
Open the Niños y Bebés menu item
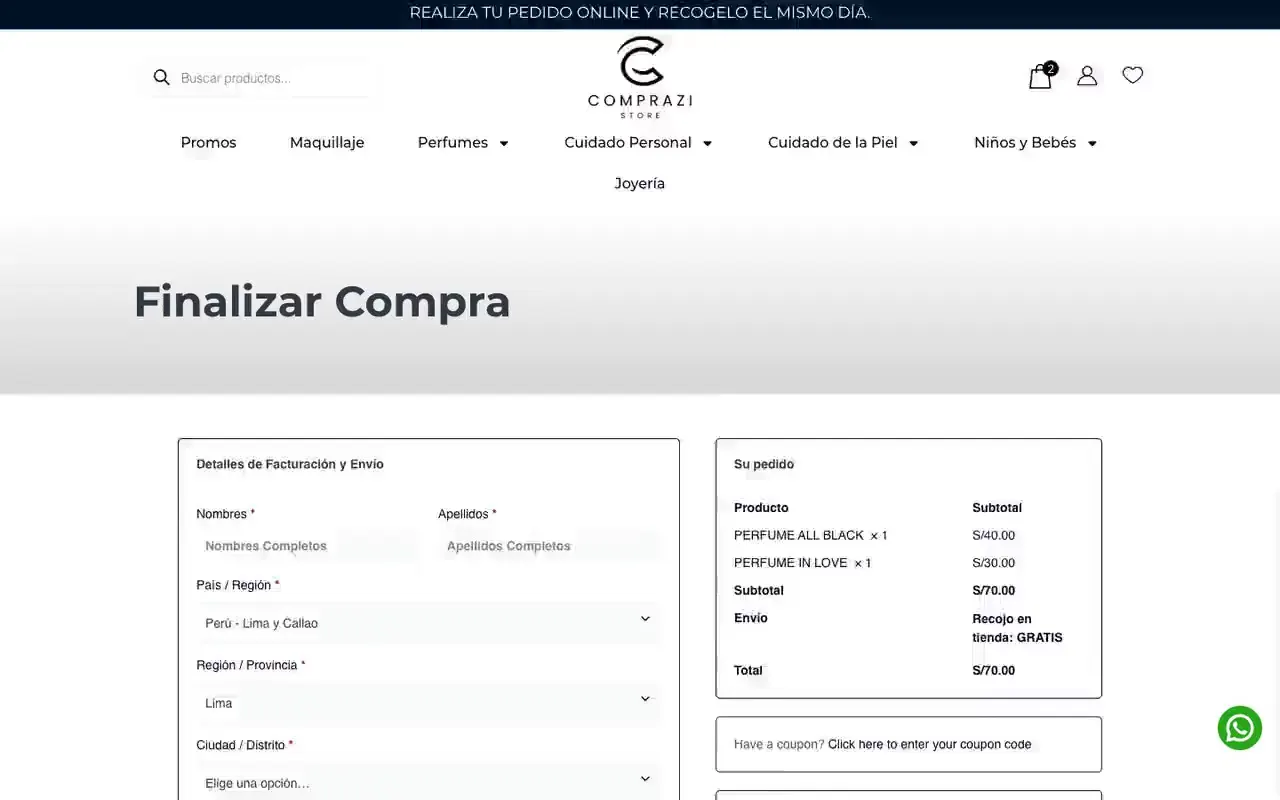pos(1025,142)
